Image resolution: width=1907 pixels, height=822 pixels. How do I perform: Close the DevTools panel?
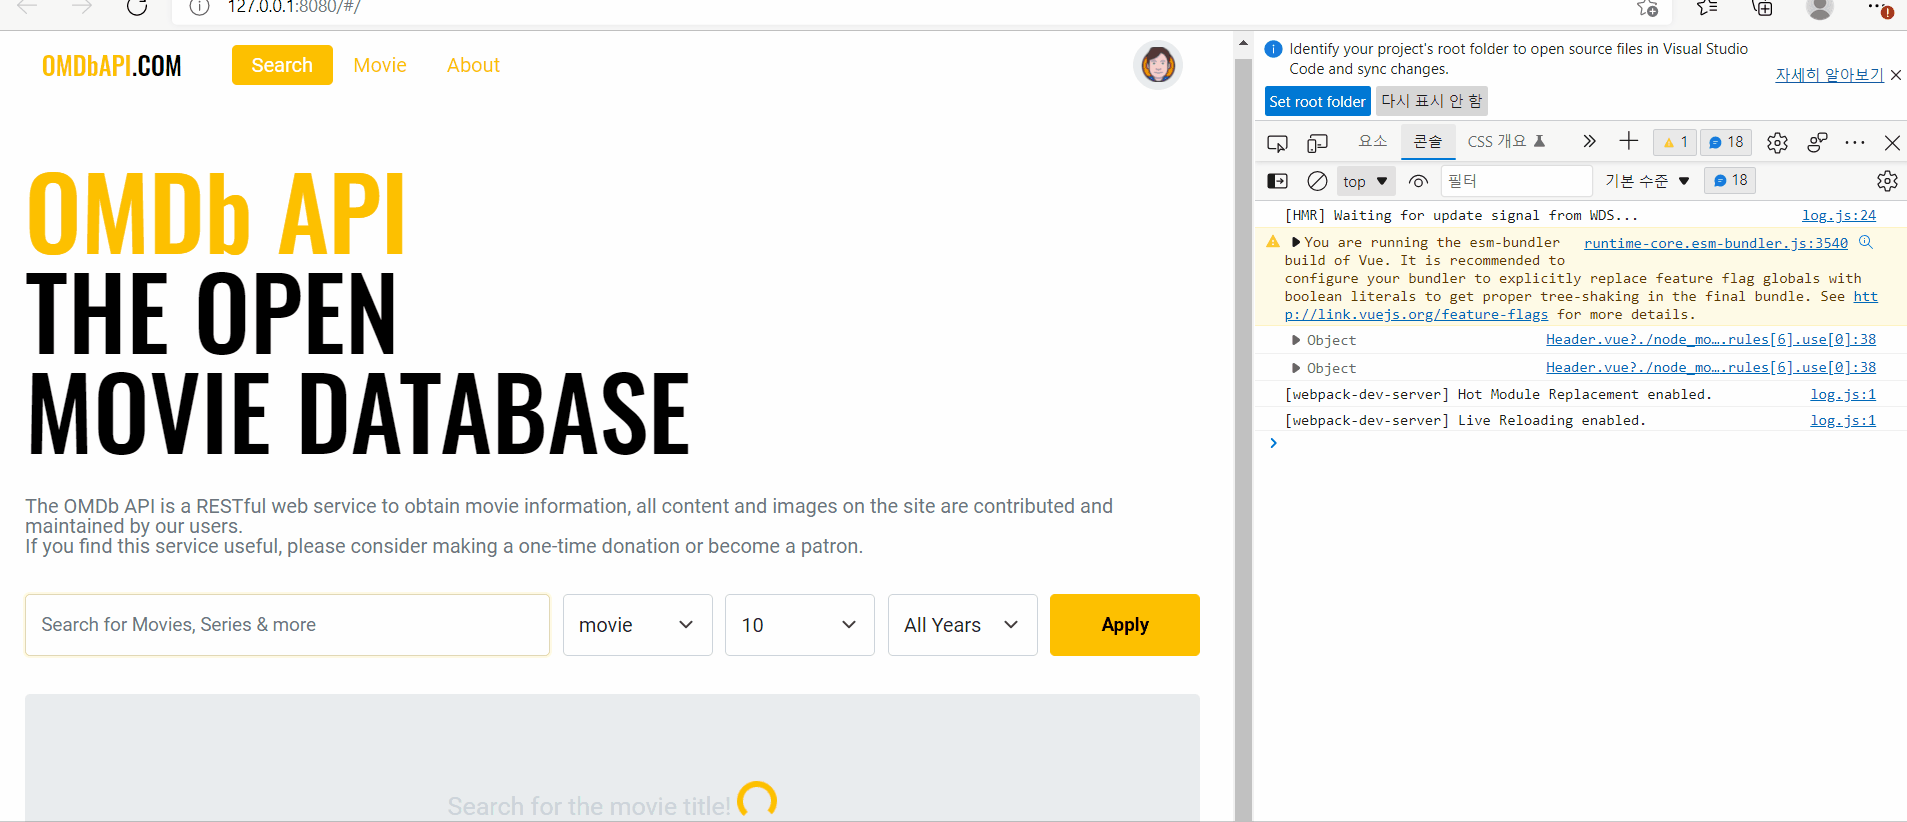[x=1892, y=143]
